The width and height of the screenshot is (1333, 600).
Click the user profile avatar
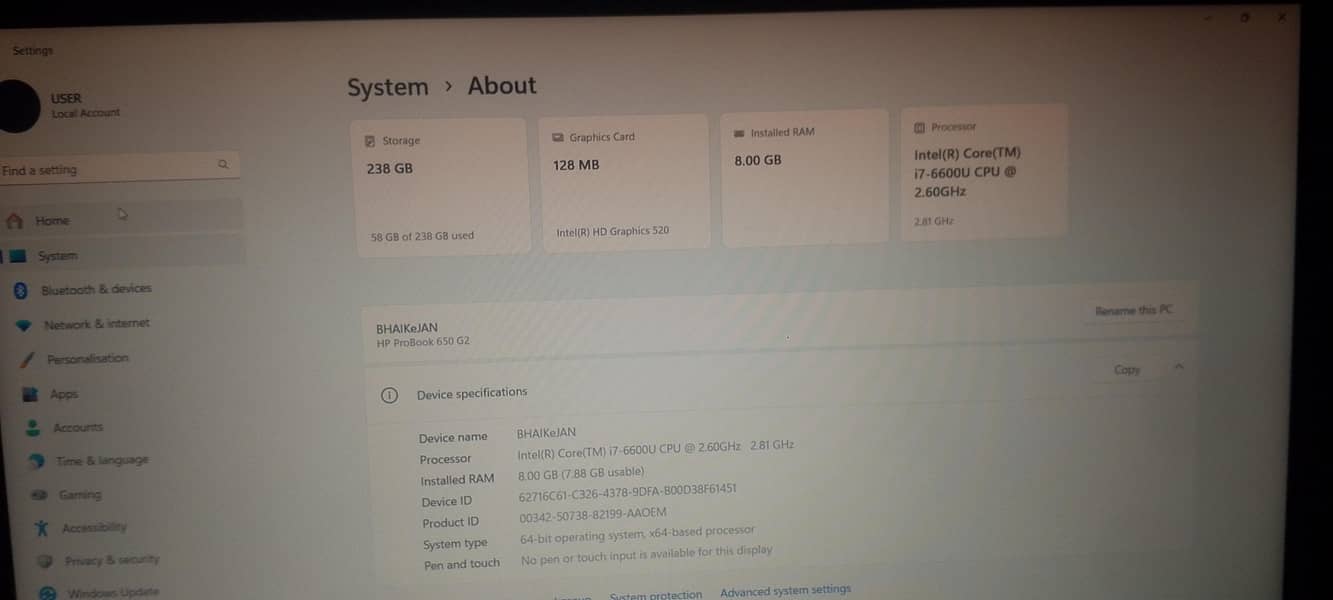tap(15, 105)
